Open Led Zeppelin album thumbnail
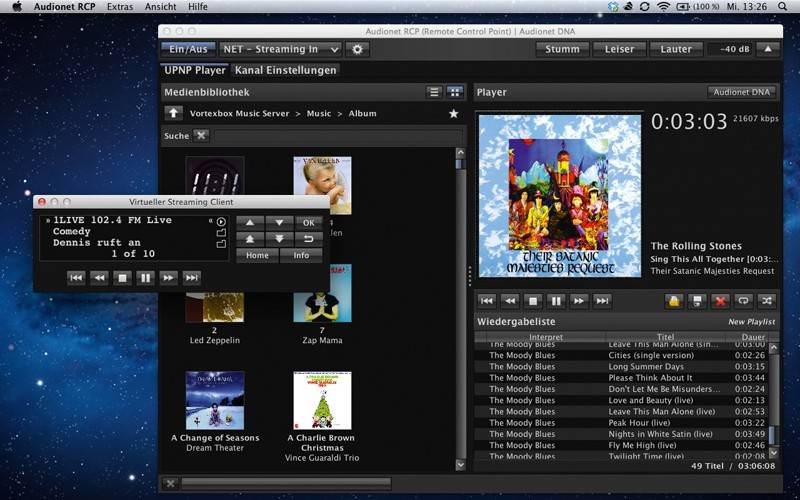Screen dimensions: 800x500 (x=215, y=307)
